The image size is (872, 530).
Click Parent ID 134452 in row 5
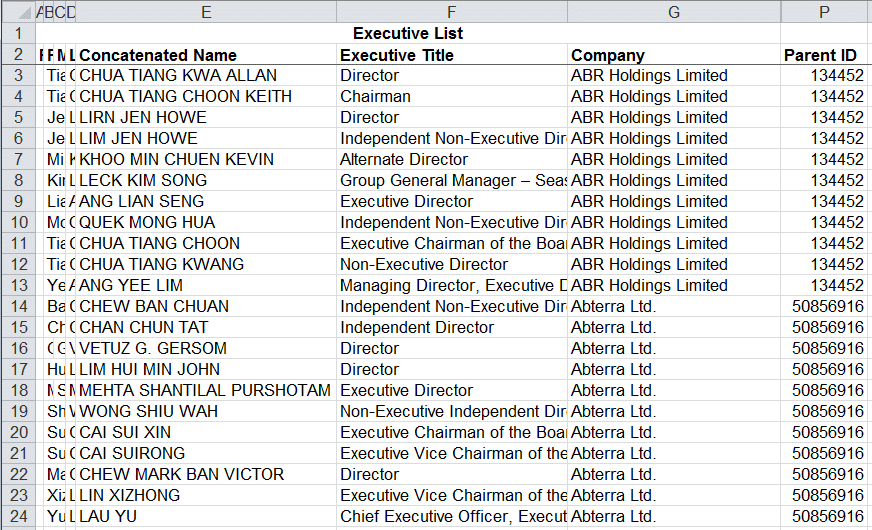click(825, 117)
